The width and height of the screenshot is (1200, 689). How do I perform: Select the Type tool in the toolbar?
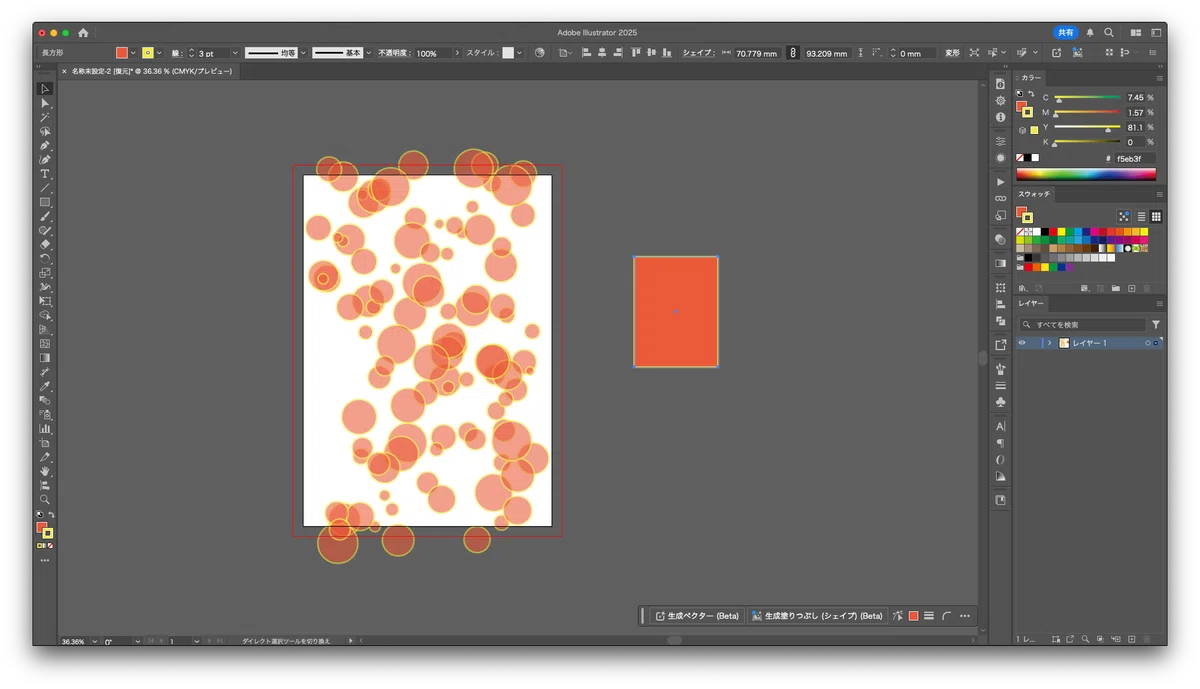pyautogui.click(x=45, y=174)
